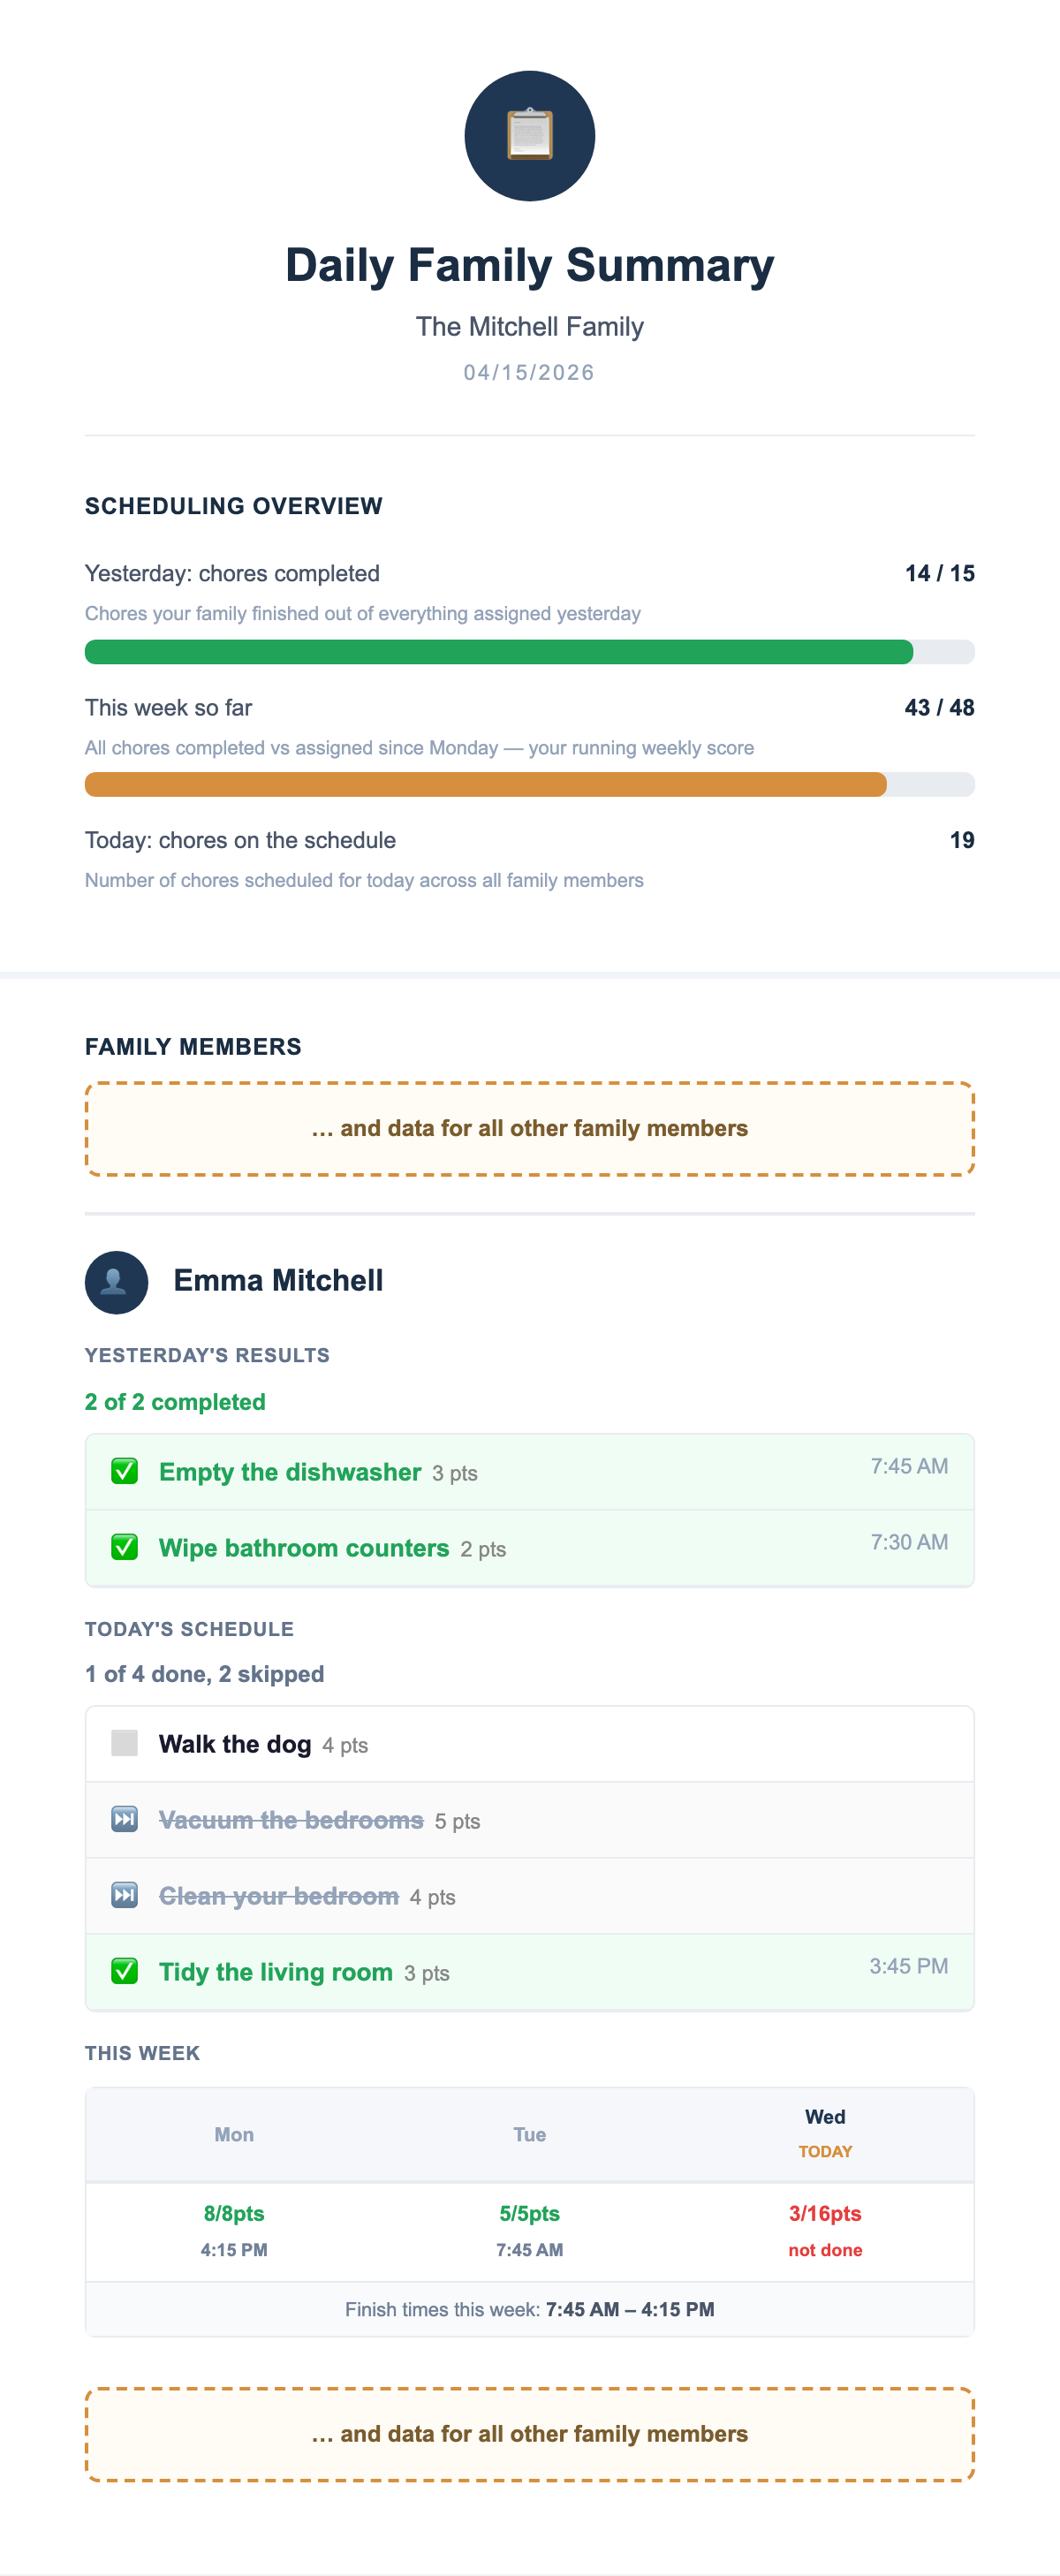Screen dimensions: 1060x2576
Task: Expand upper other family members placeholder
Action: 529,1128
